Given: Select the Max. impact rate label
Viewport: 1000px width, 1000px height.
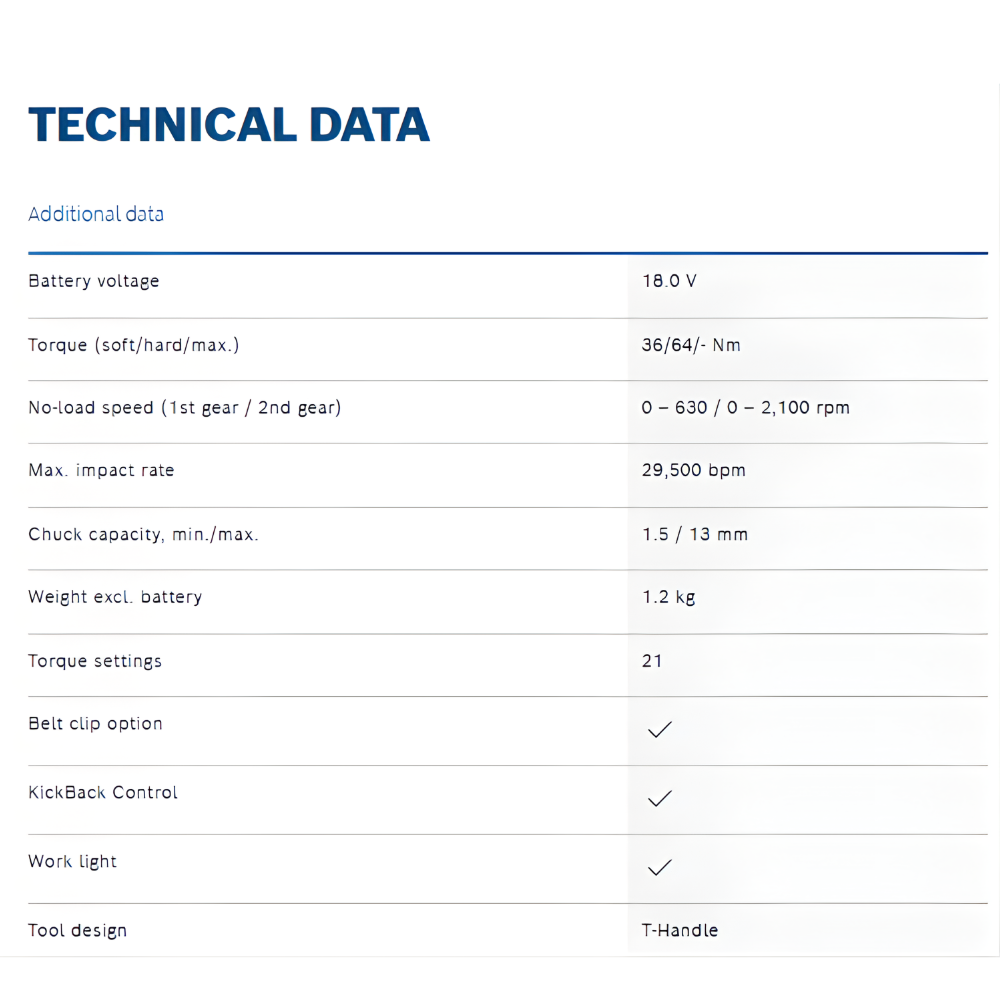Looking at the screenshot, I should (x=101, y=470).
